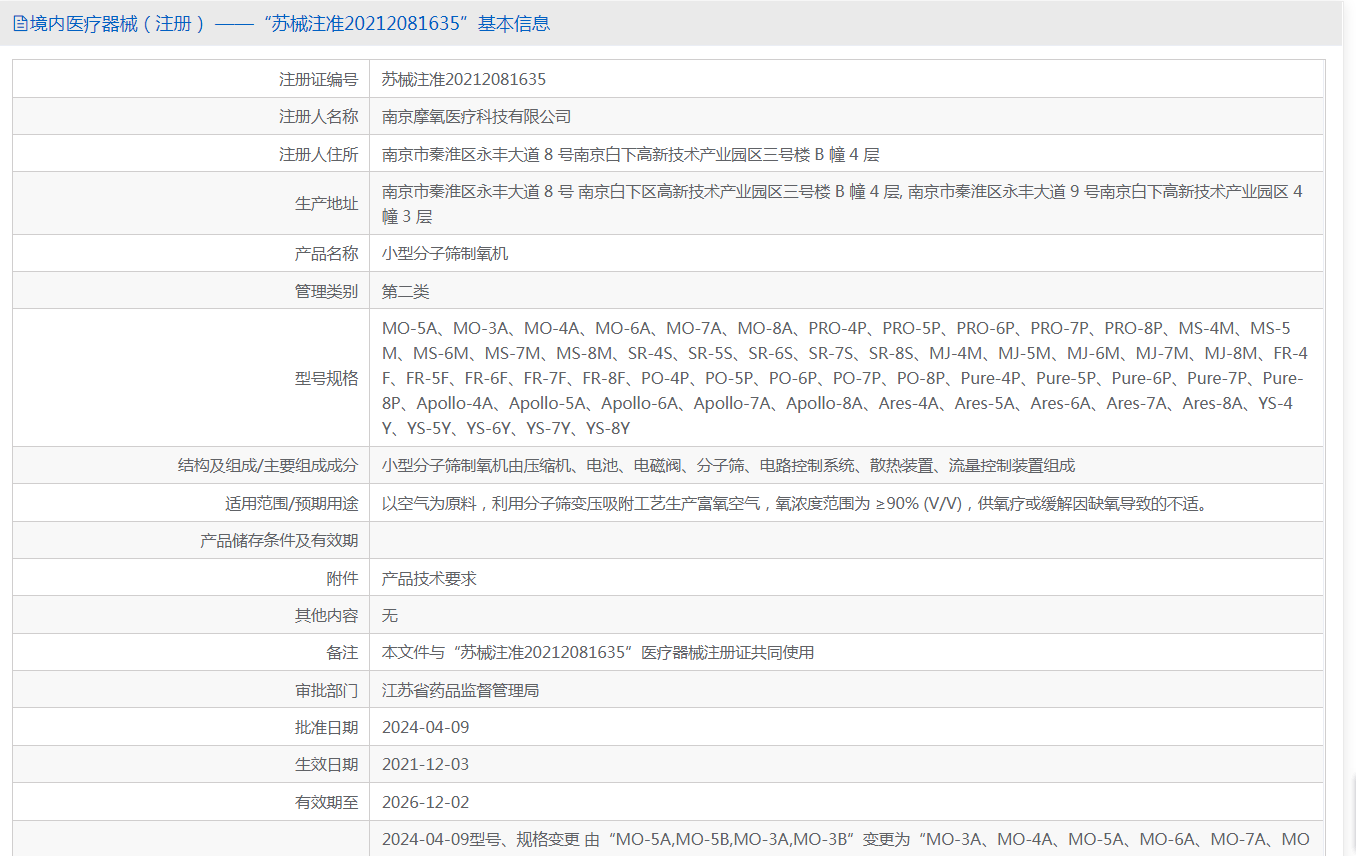1356x856 pixels.
Task: Click the title '境内医疗器械（注册）' basic info heading
Action: point(290,24)
